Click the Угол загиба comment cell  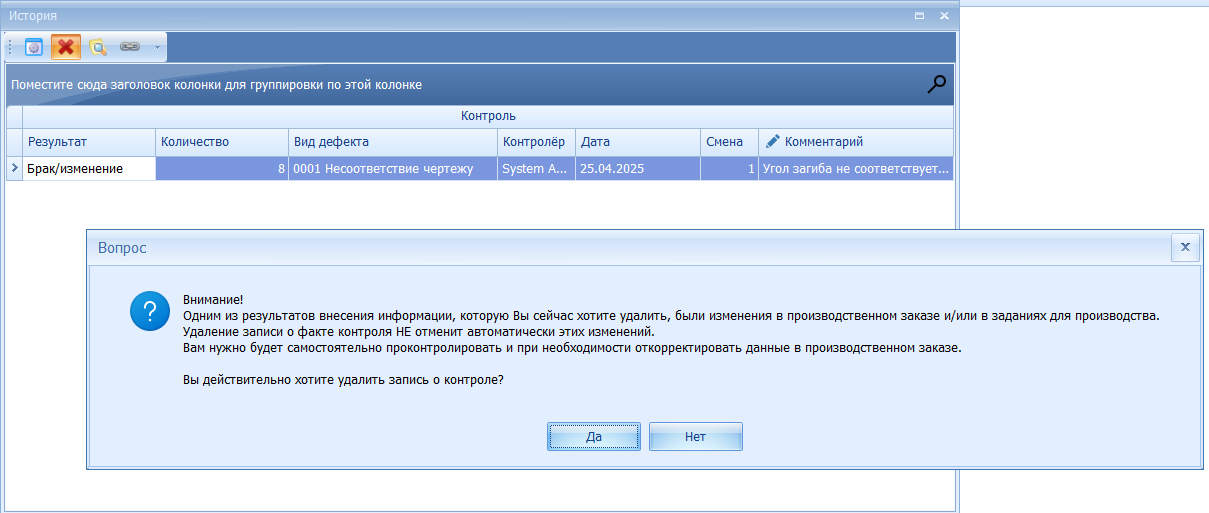tap(856, 169)
